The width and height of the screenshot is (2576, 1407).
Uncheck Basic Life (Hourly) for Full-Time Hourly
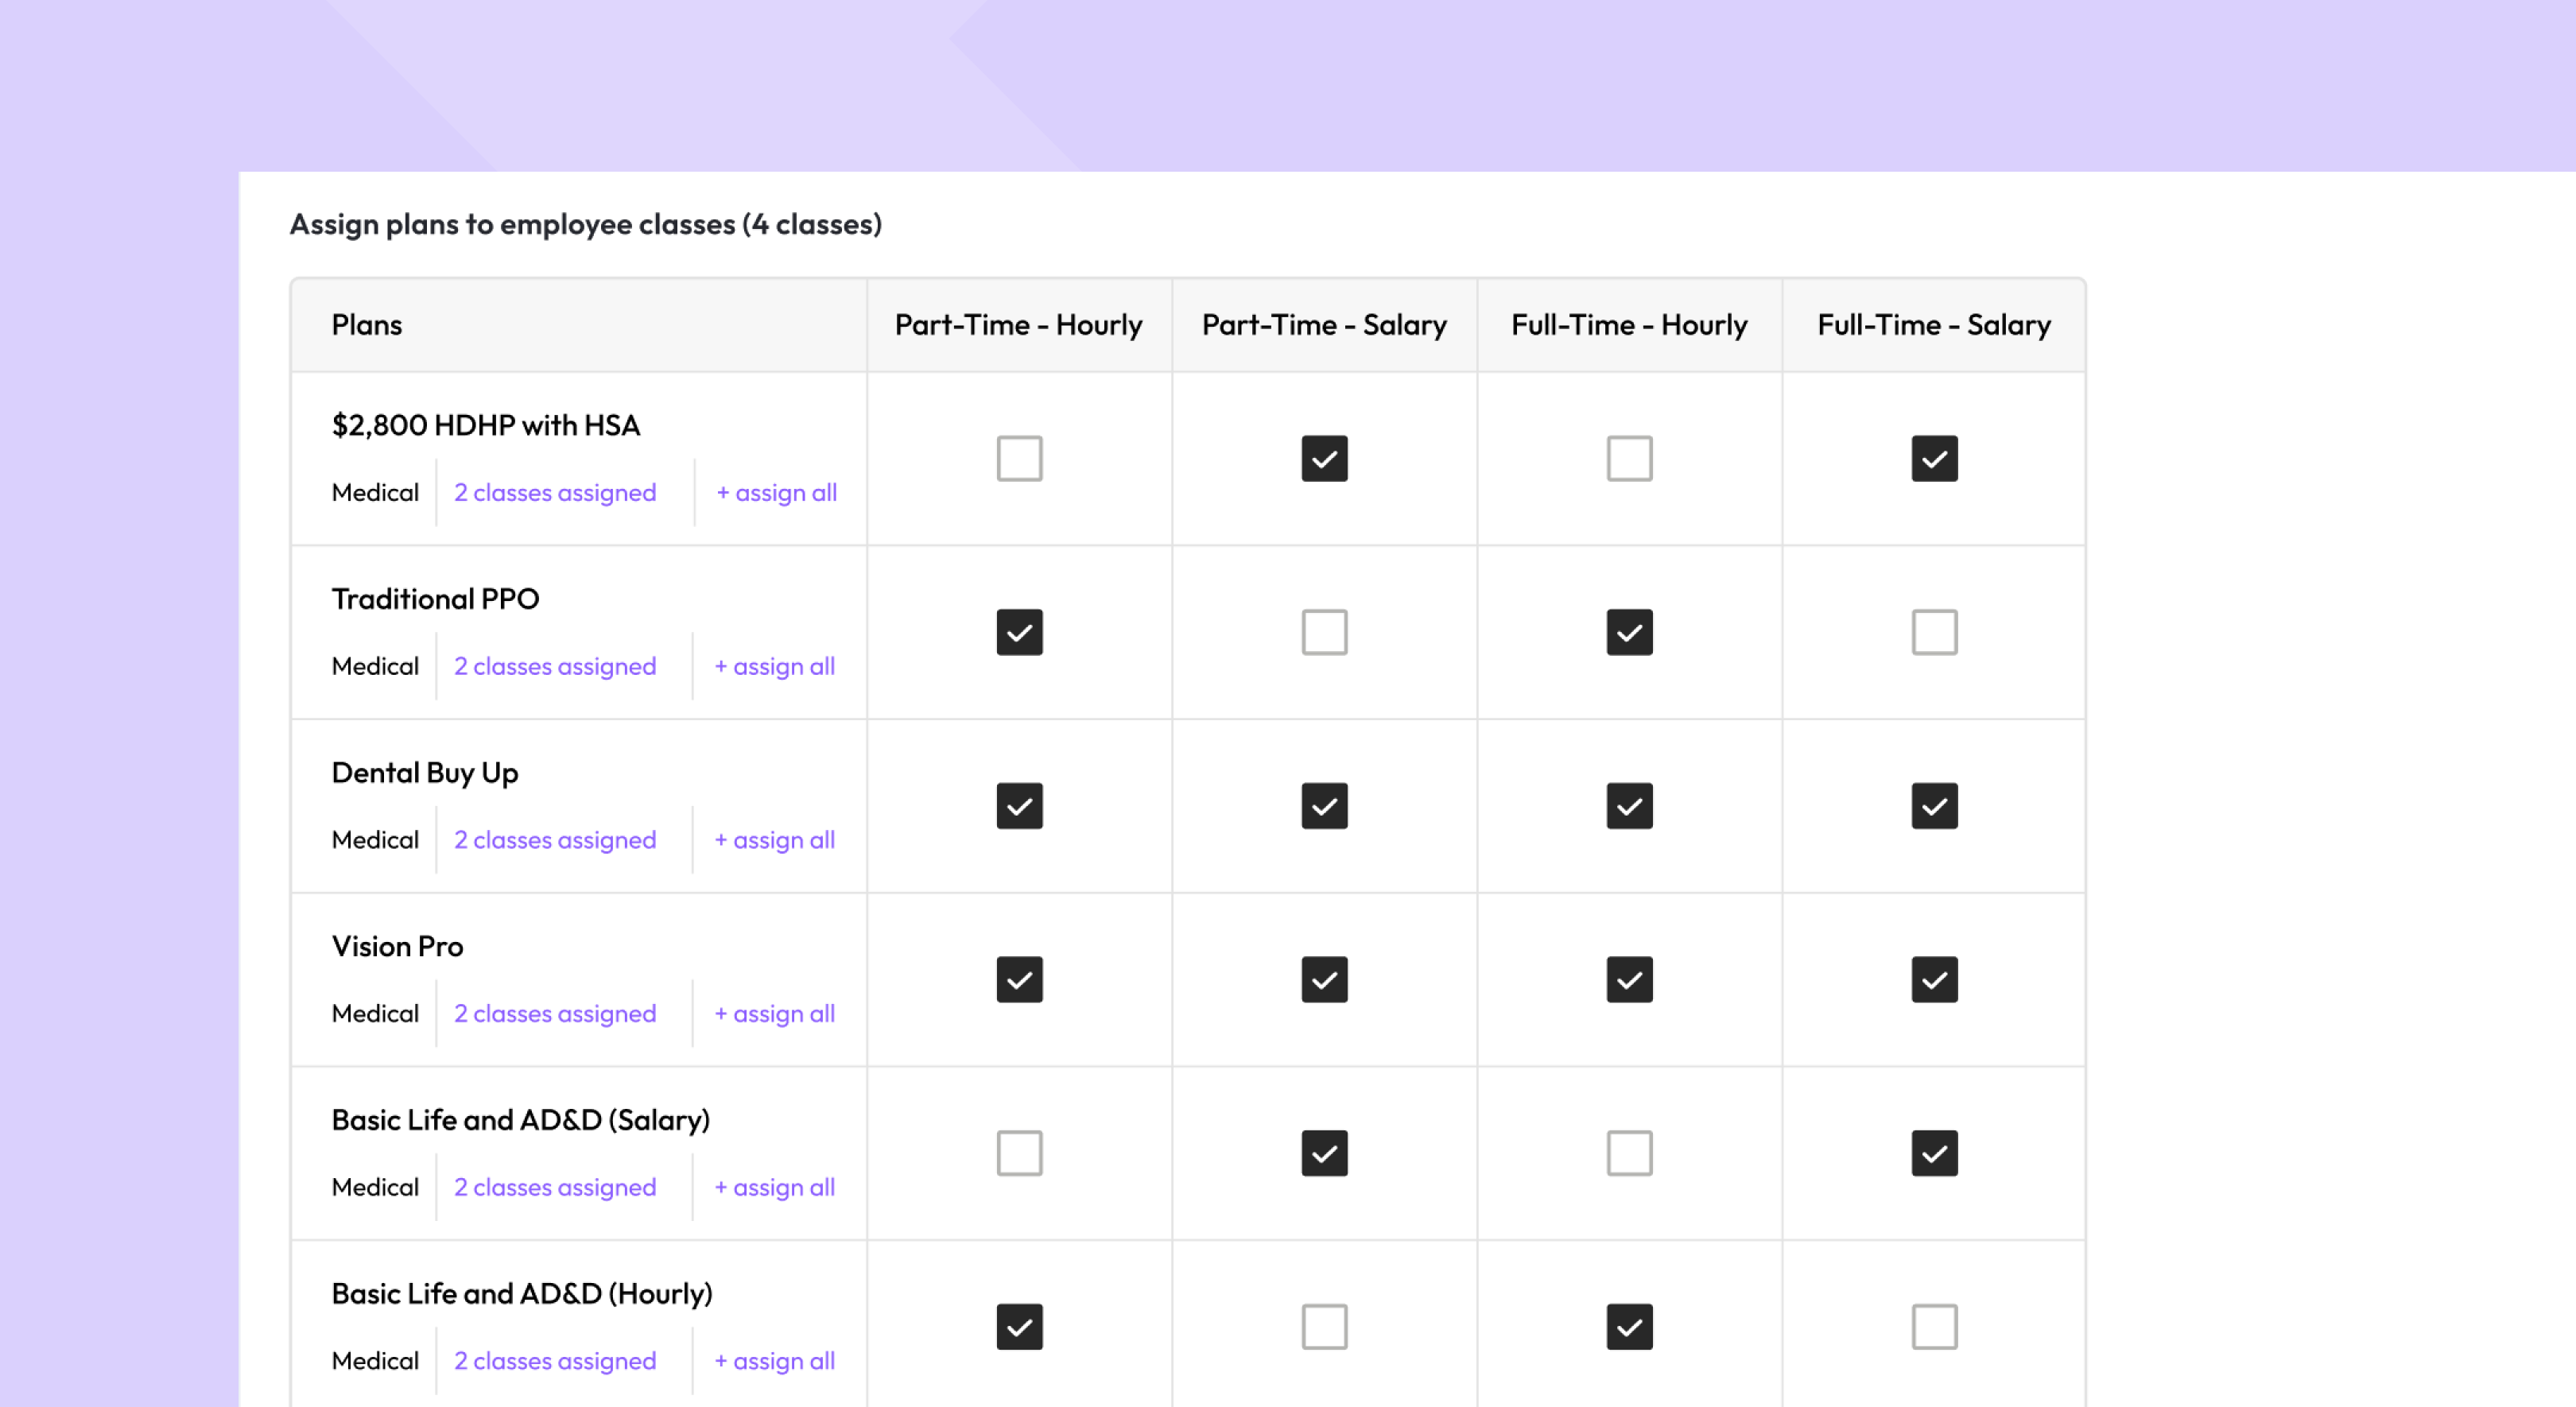coord(1629,1327)
